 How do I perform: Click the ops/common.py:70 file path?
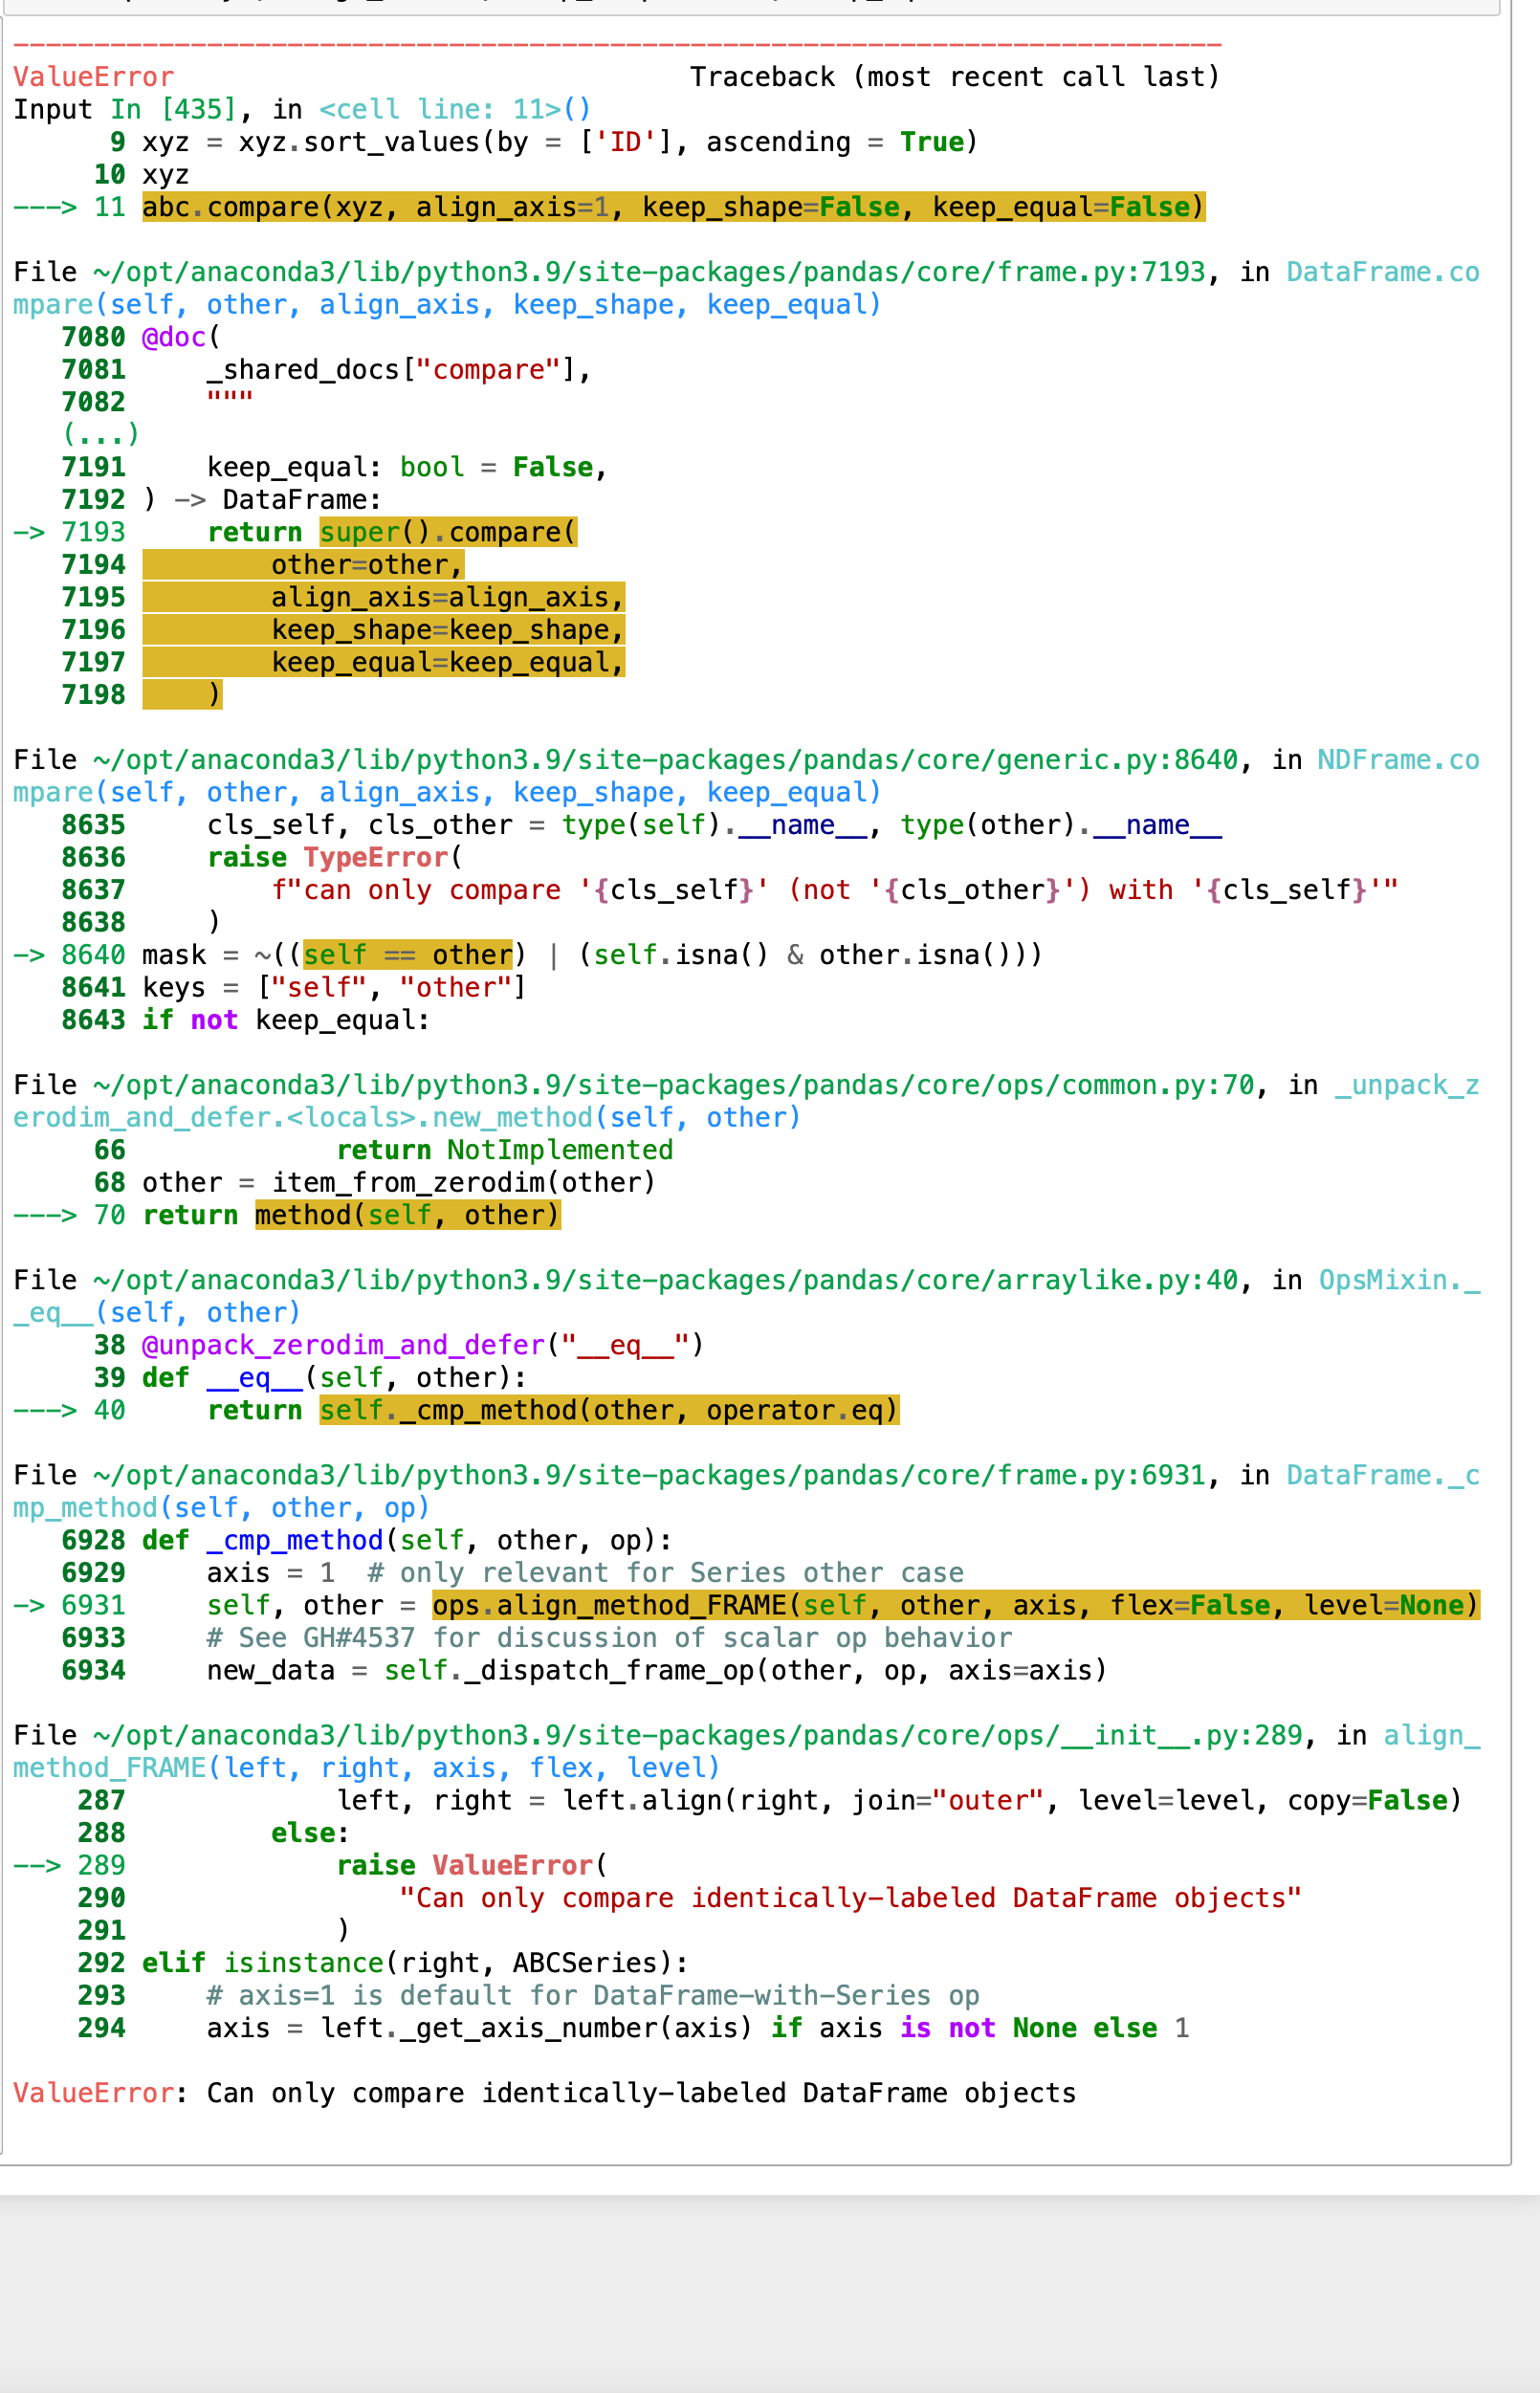point(674,1085)
